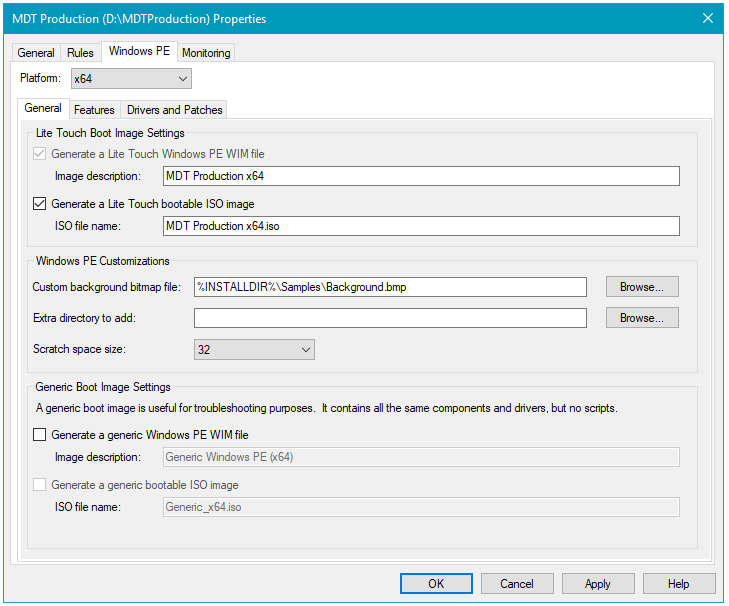Open the Monitoring tab
This screenshot has height=606, width=729.
coord(206,53)
